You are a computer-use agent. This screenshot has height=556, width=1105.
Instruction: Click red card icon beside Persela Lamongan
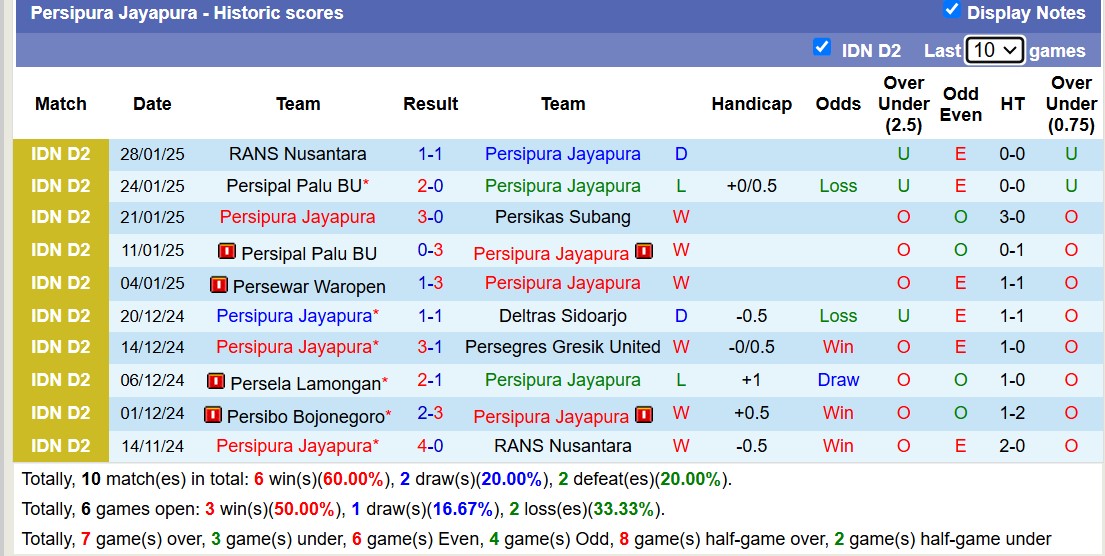tap(216, 382)
